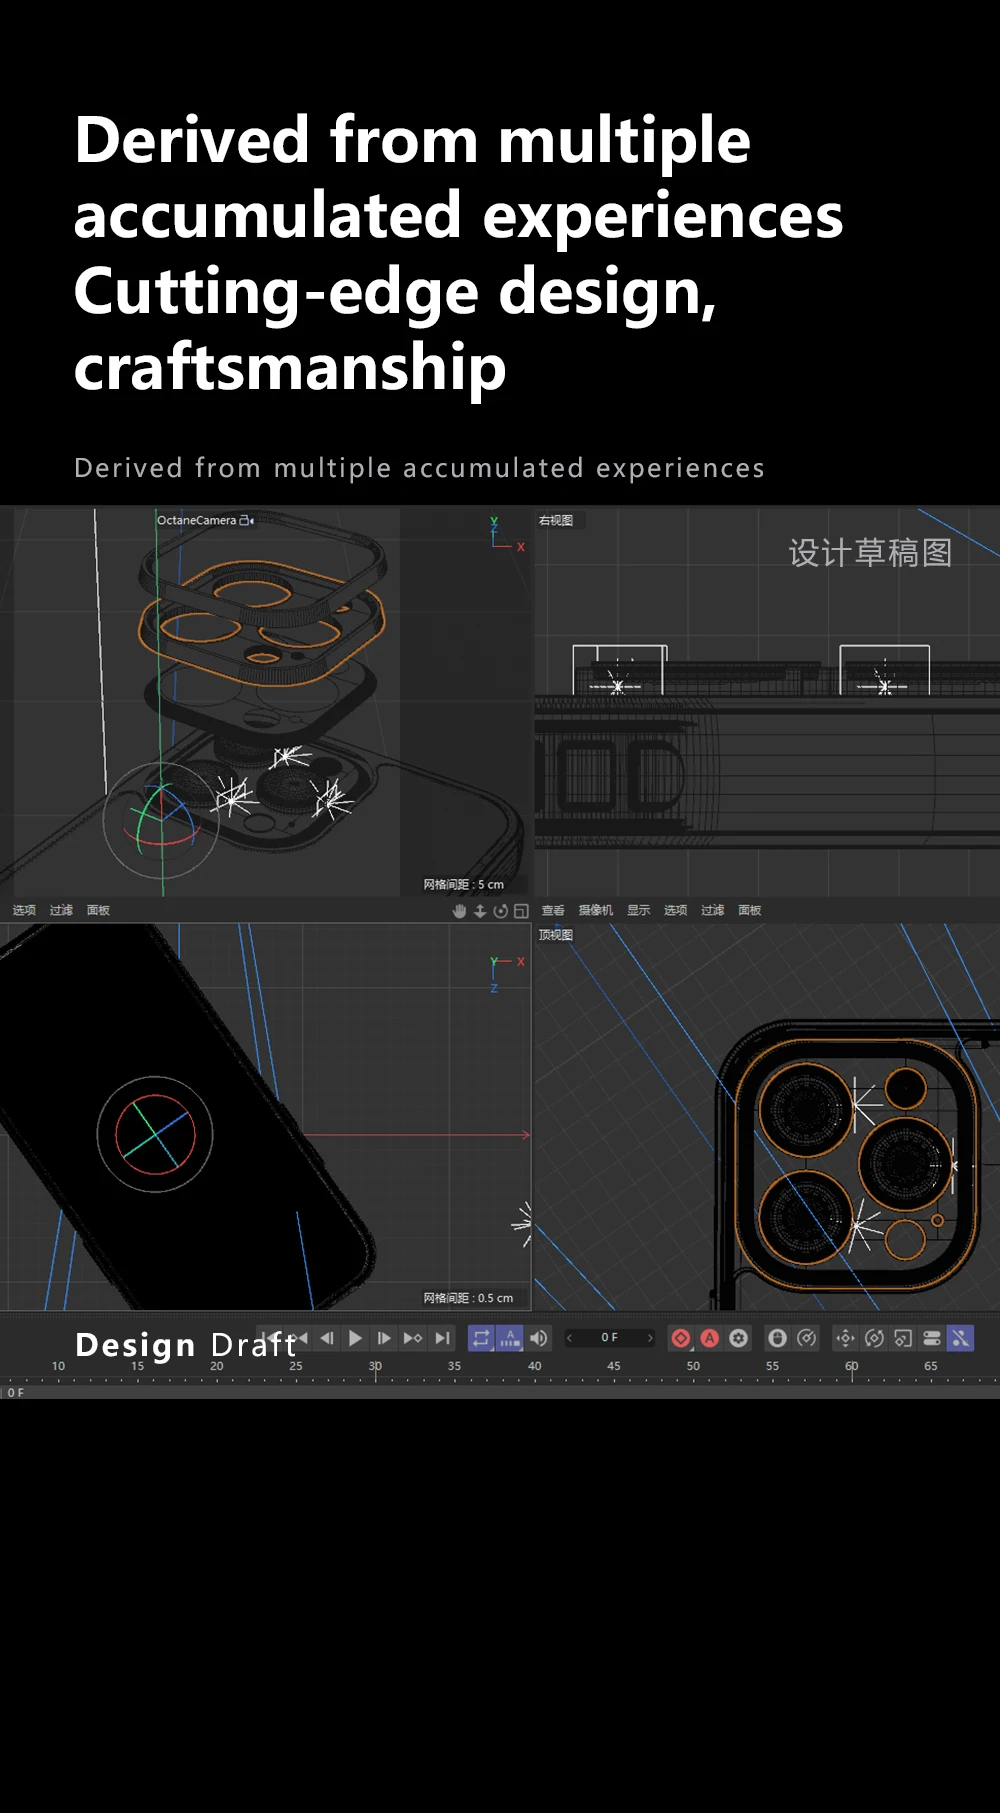The width and height of the screenshot is (1000, 1813).
Task: Mute the timeline sound playback
Action: coord(539,1338)
